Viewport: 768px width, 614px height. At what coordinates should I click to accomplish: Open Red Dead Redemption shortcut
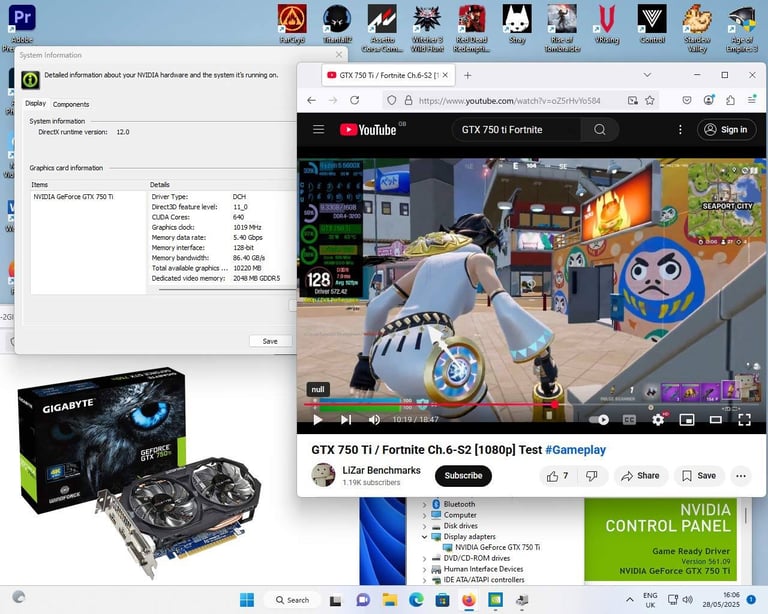pyautogui.click(x=472, y=28)
